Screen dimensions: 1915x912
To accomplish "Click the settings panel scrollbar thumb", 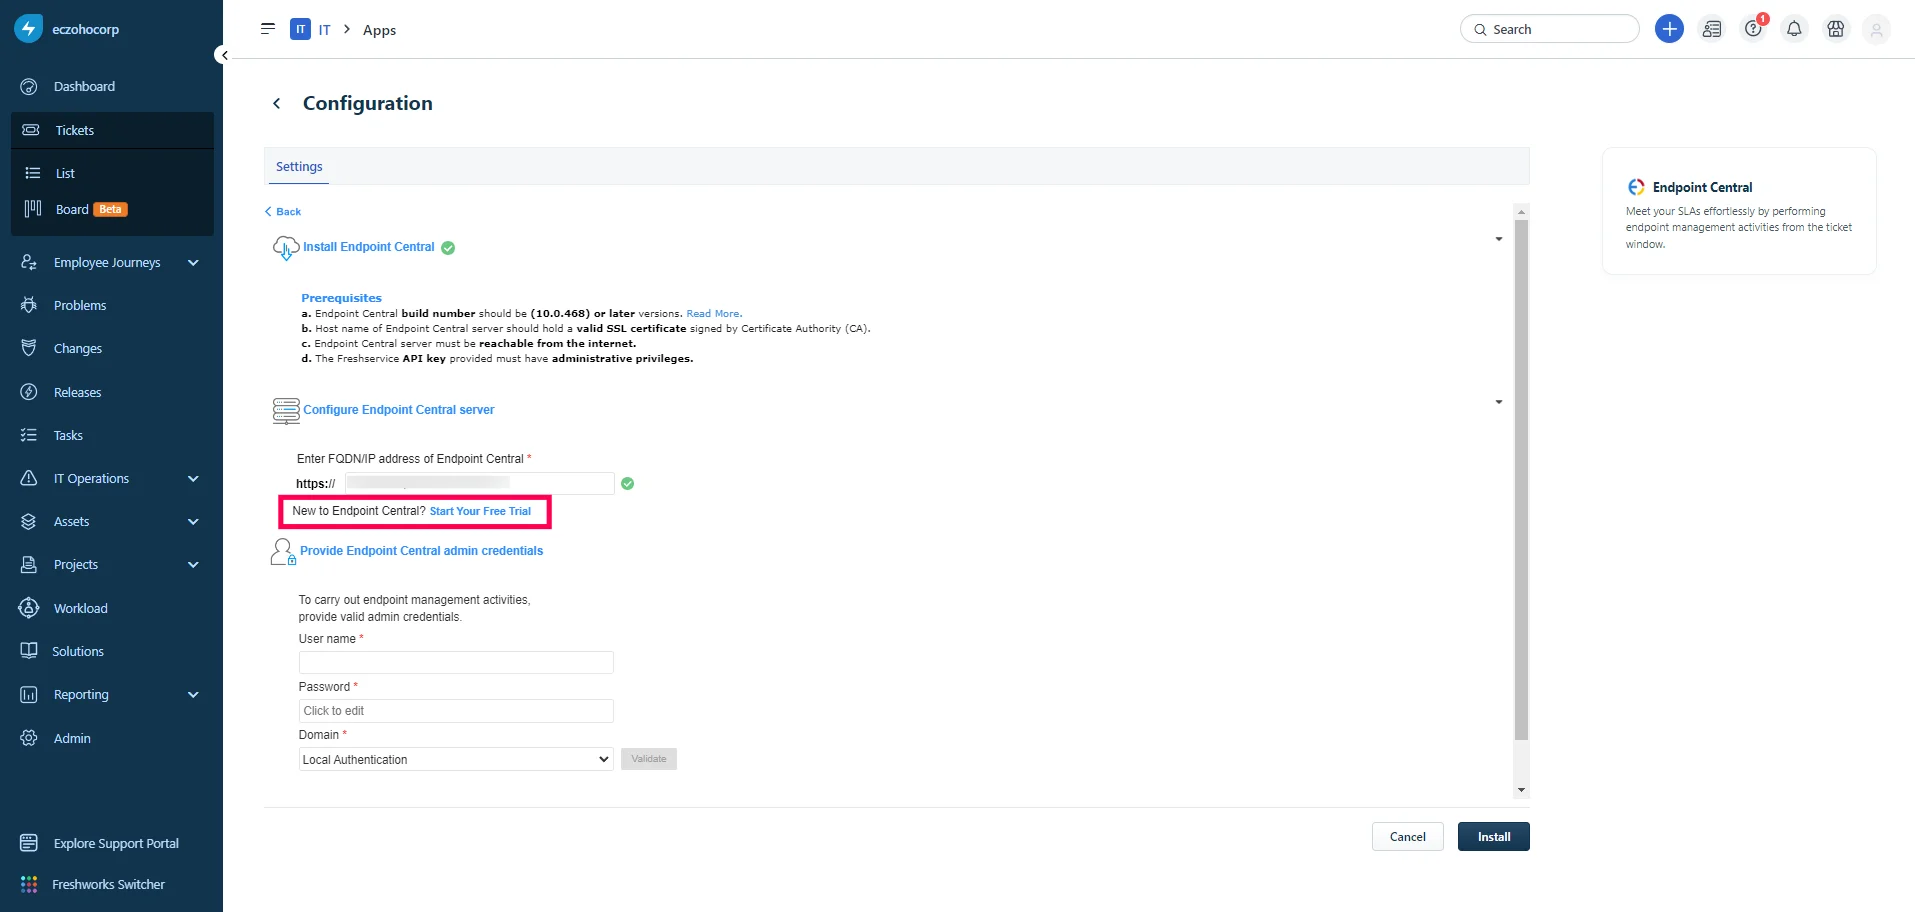I will coord(1521,480).
